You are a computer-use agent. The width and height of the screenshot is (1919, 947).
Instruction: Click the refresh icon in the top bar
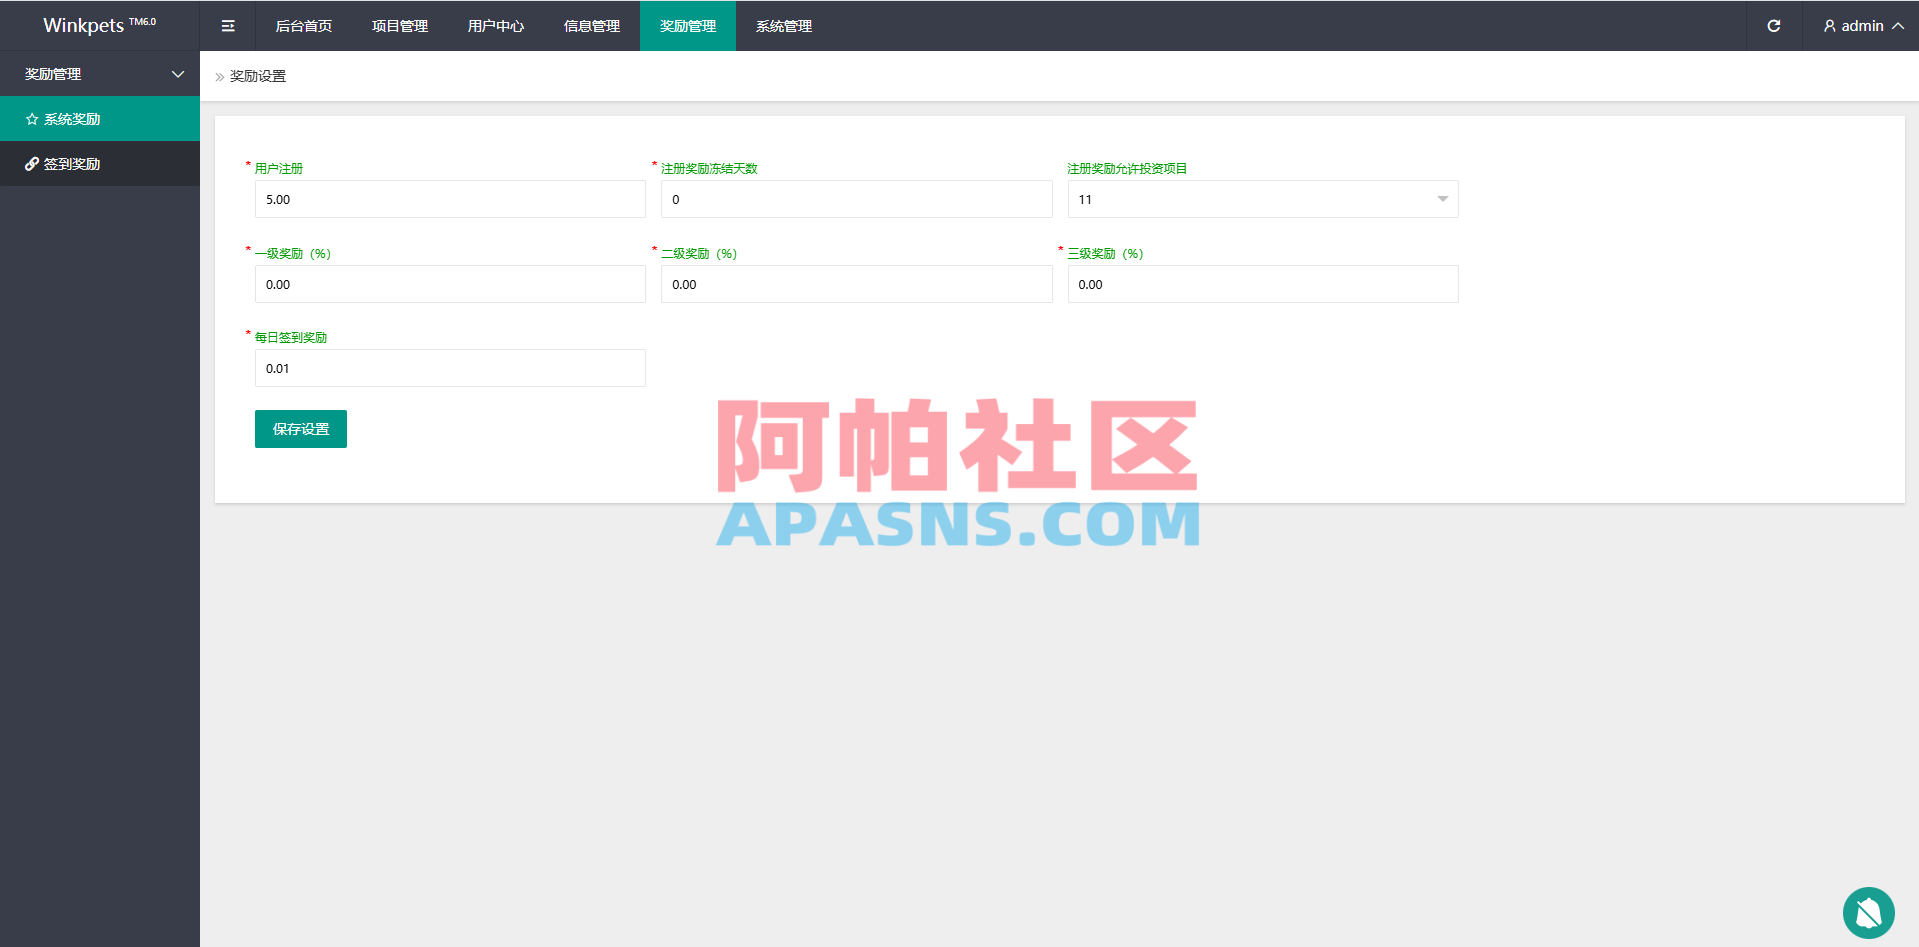pyautogui.click(x=1774, y=26)
